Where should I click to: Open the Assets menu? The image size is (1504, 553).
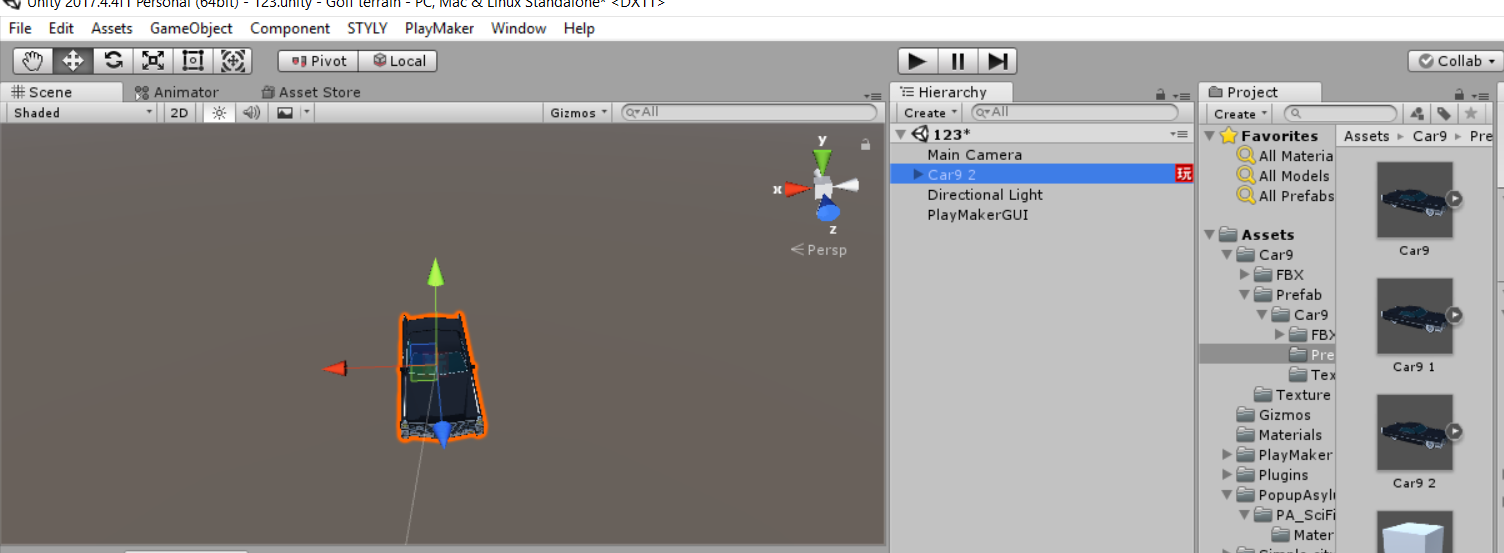point(112,28)
